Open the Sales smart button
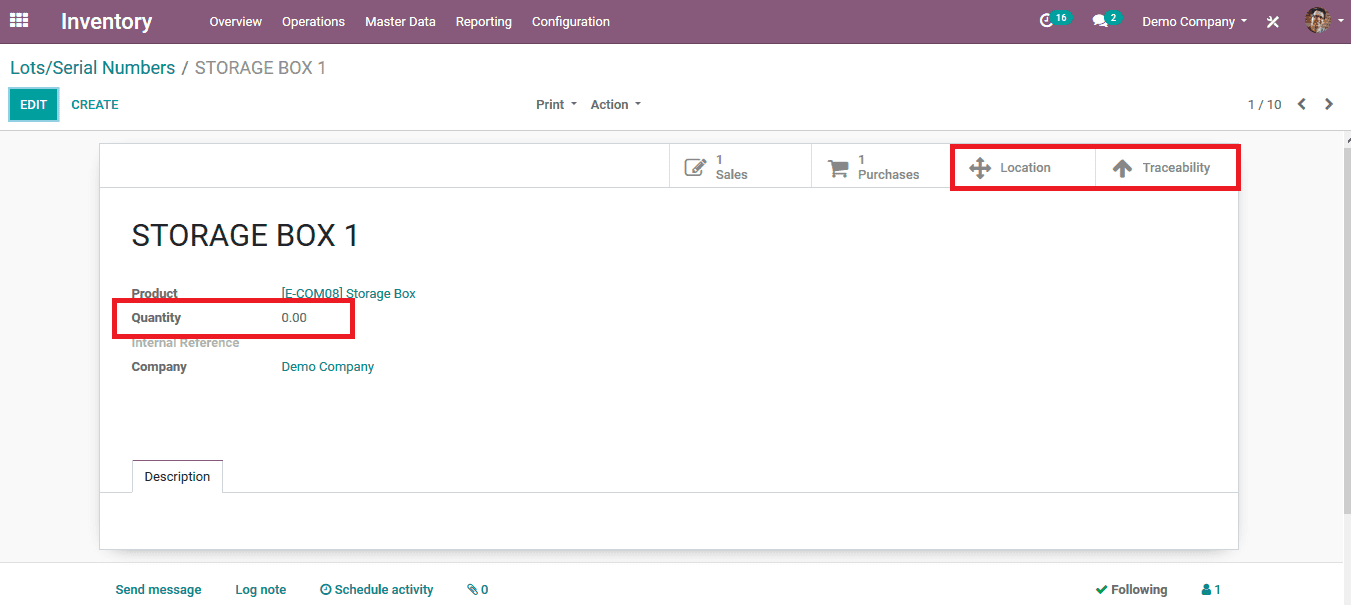Viewport: 1351px width, 605px height. click(740, 167)
